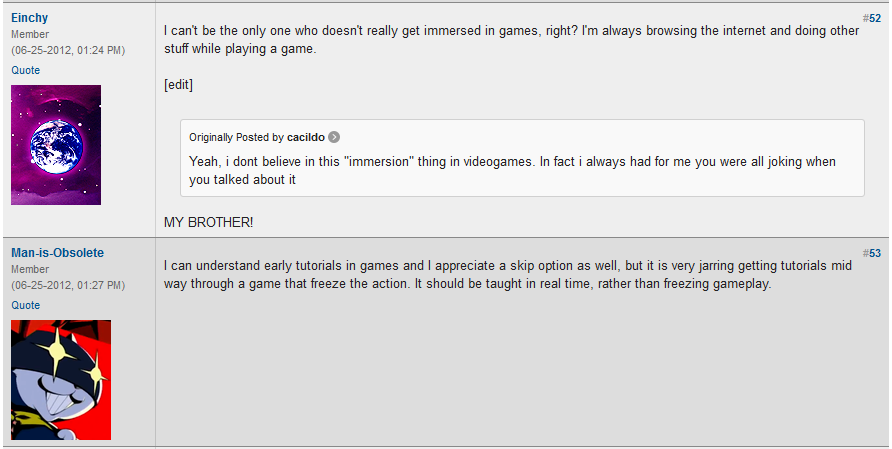Open the permalink for post #52

pyautogui.click(x=871, y=18)
